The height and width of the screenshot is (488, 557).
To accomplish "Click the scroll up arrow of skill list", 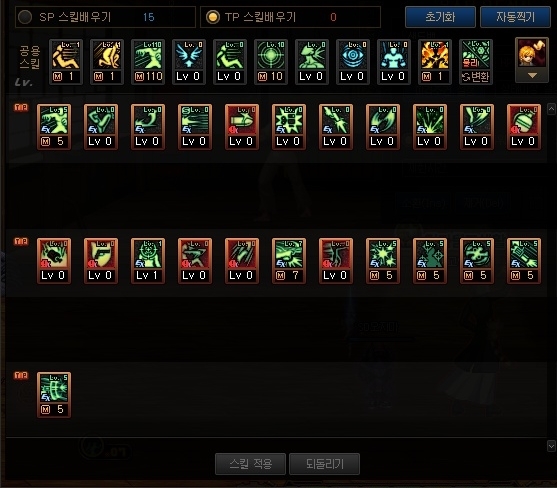I will coord(551,109).
